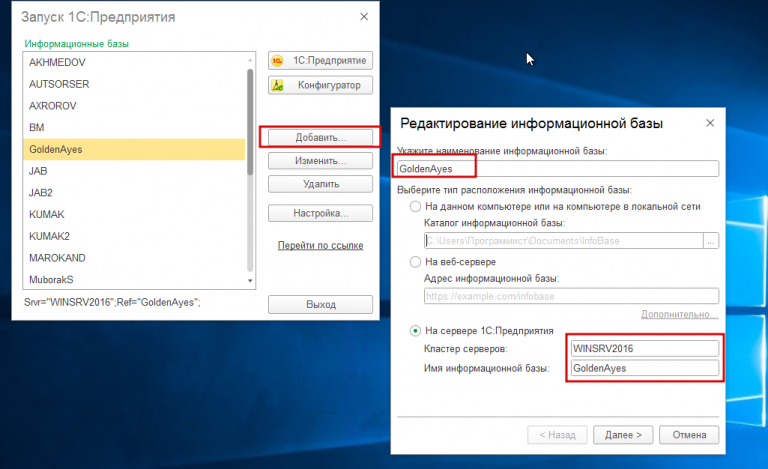Select AXROROV infobase

pyautogui.click(x=134, y=106)
